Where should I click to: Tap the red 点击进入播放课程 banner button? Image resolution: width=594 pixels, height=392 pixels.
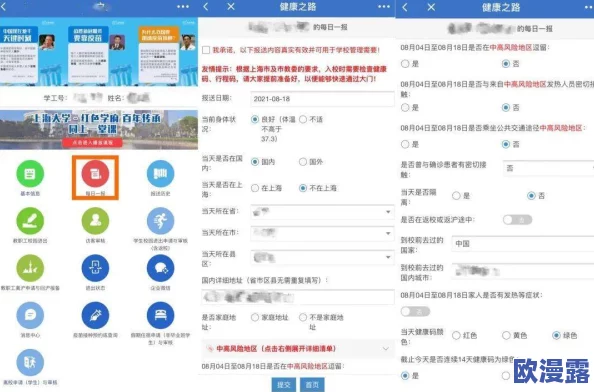point(92,143)
